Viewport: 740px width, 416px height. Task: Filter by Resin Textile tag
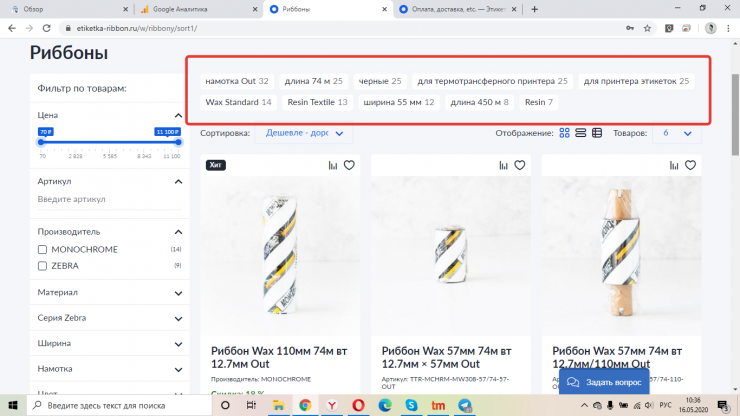[317, 102]
